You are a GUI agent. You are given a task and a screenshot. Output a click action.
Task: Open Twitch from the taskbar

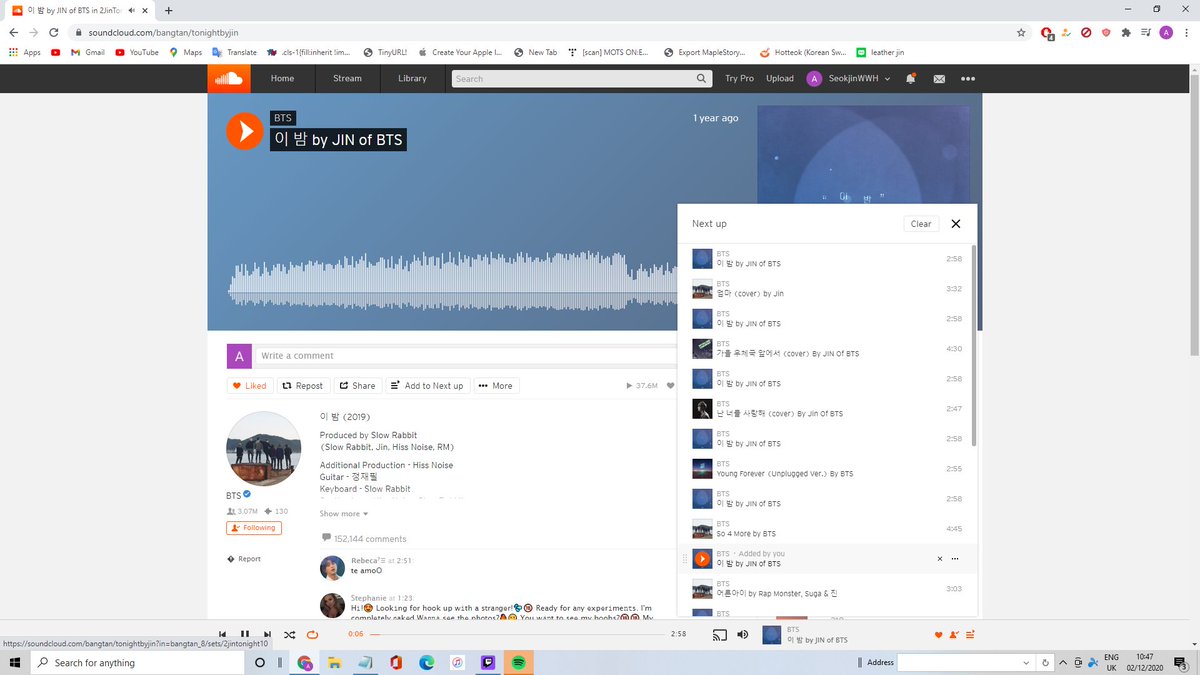point(488,662)
